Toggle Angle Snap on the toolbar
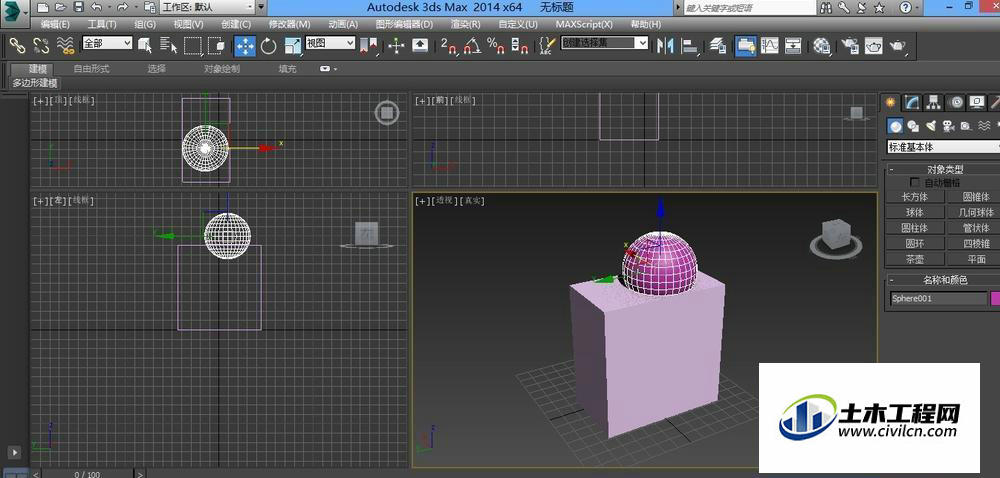 click(x=473, y=45)
